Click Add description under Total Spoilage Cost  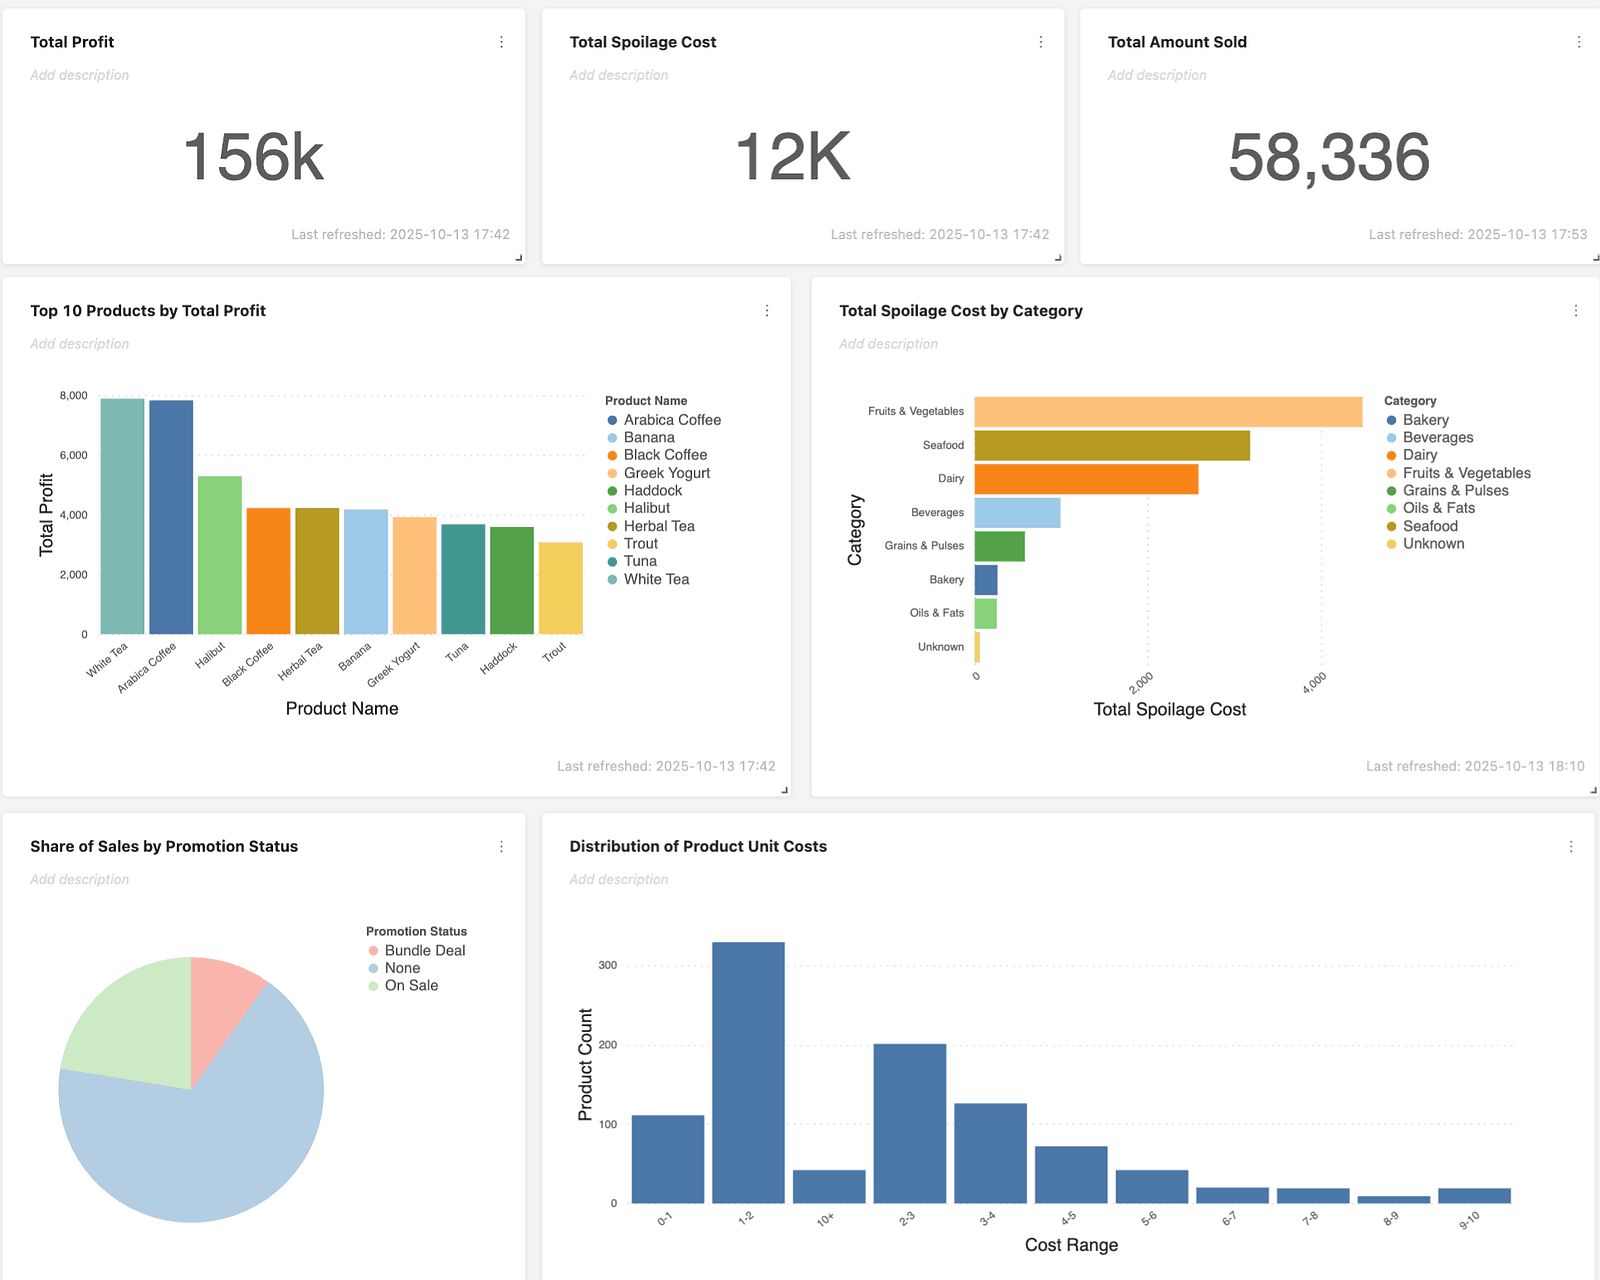618,75
